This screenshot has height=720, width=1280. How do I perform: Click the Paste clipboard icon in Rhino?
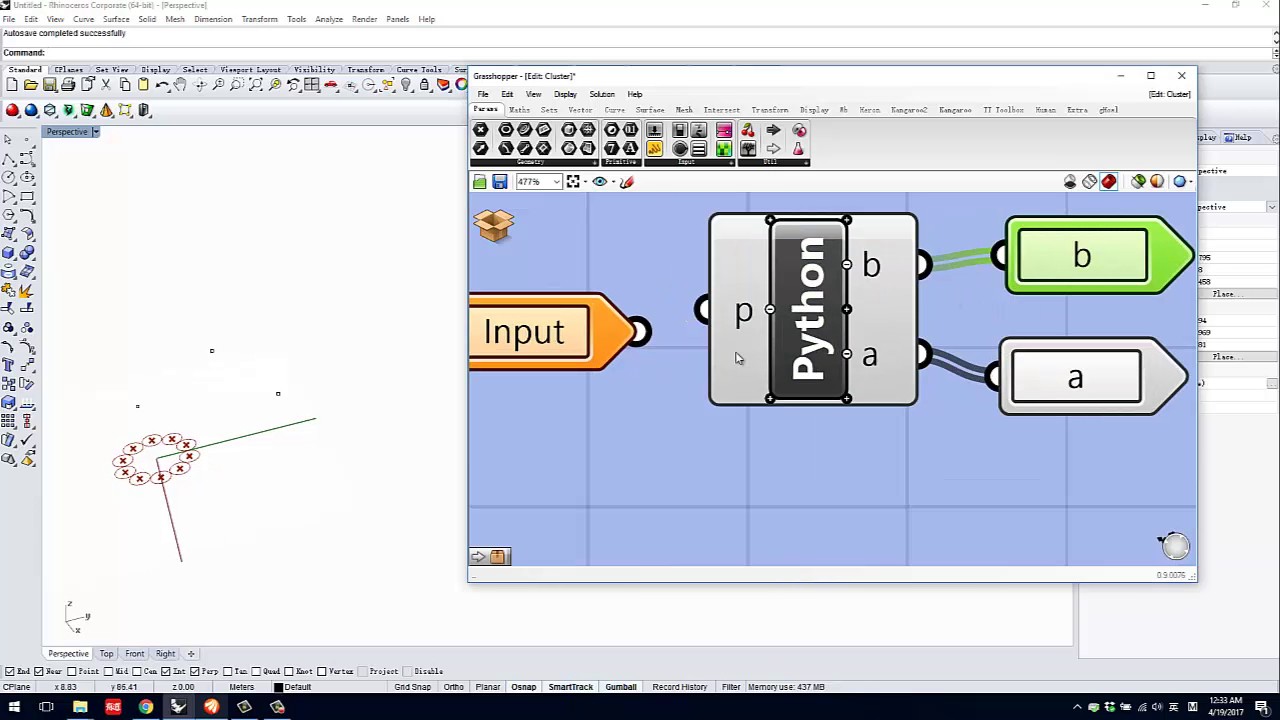(x=143, y=85)
